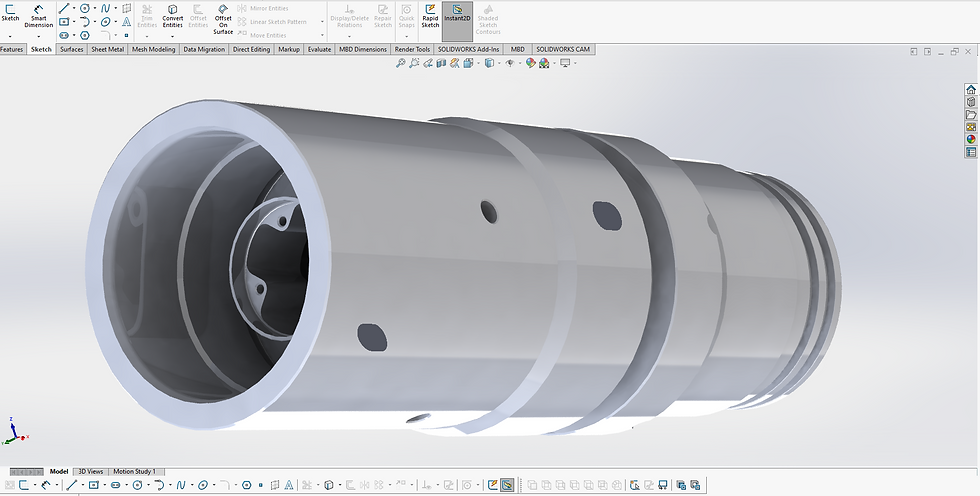Open Custom Properties in the task pane
The height and width of the screenshot is (496, 980).
point(971,152)
